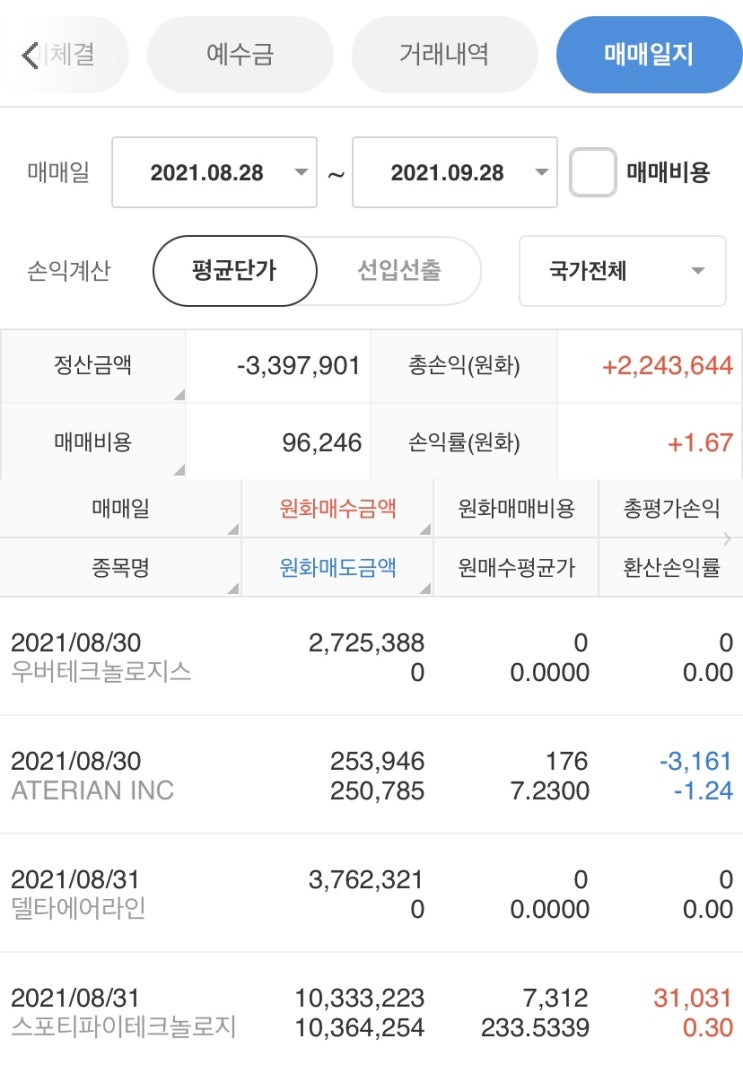Tap ATERIAN loss value -3,161
Viewport: 743px width, 1065px height.
(695, 761)
